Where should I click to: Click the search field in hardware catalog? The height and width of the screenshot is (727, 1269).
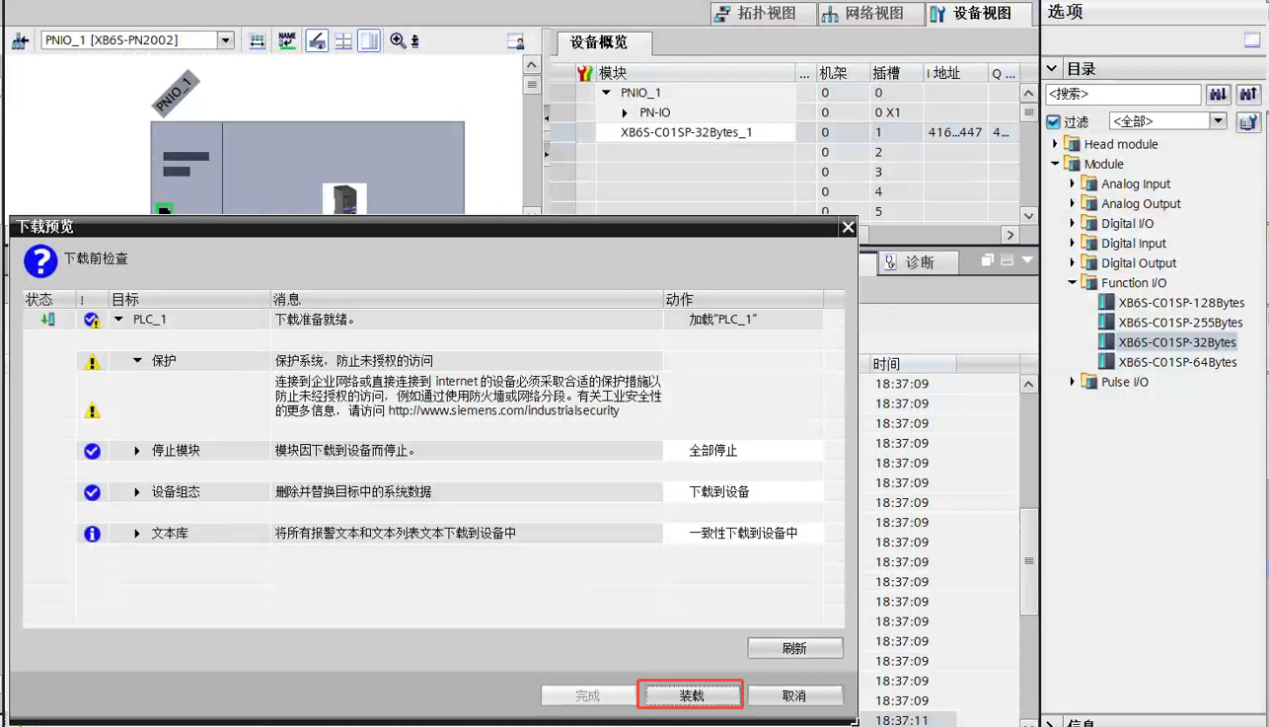click(1122, 94)
